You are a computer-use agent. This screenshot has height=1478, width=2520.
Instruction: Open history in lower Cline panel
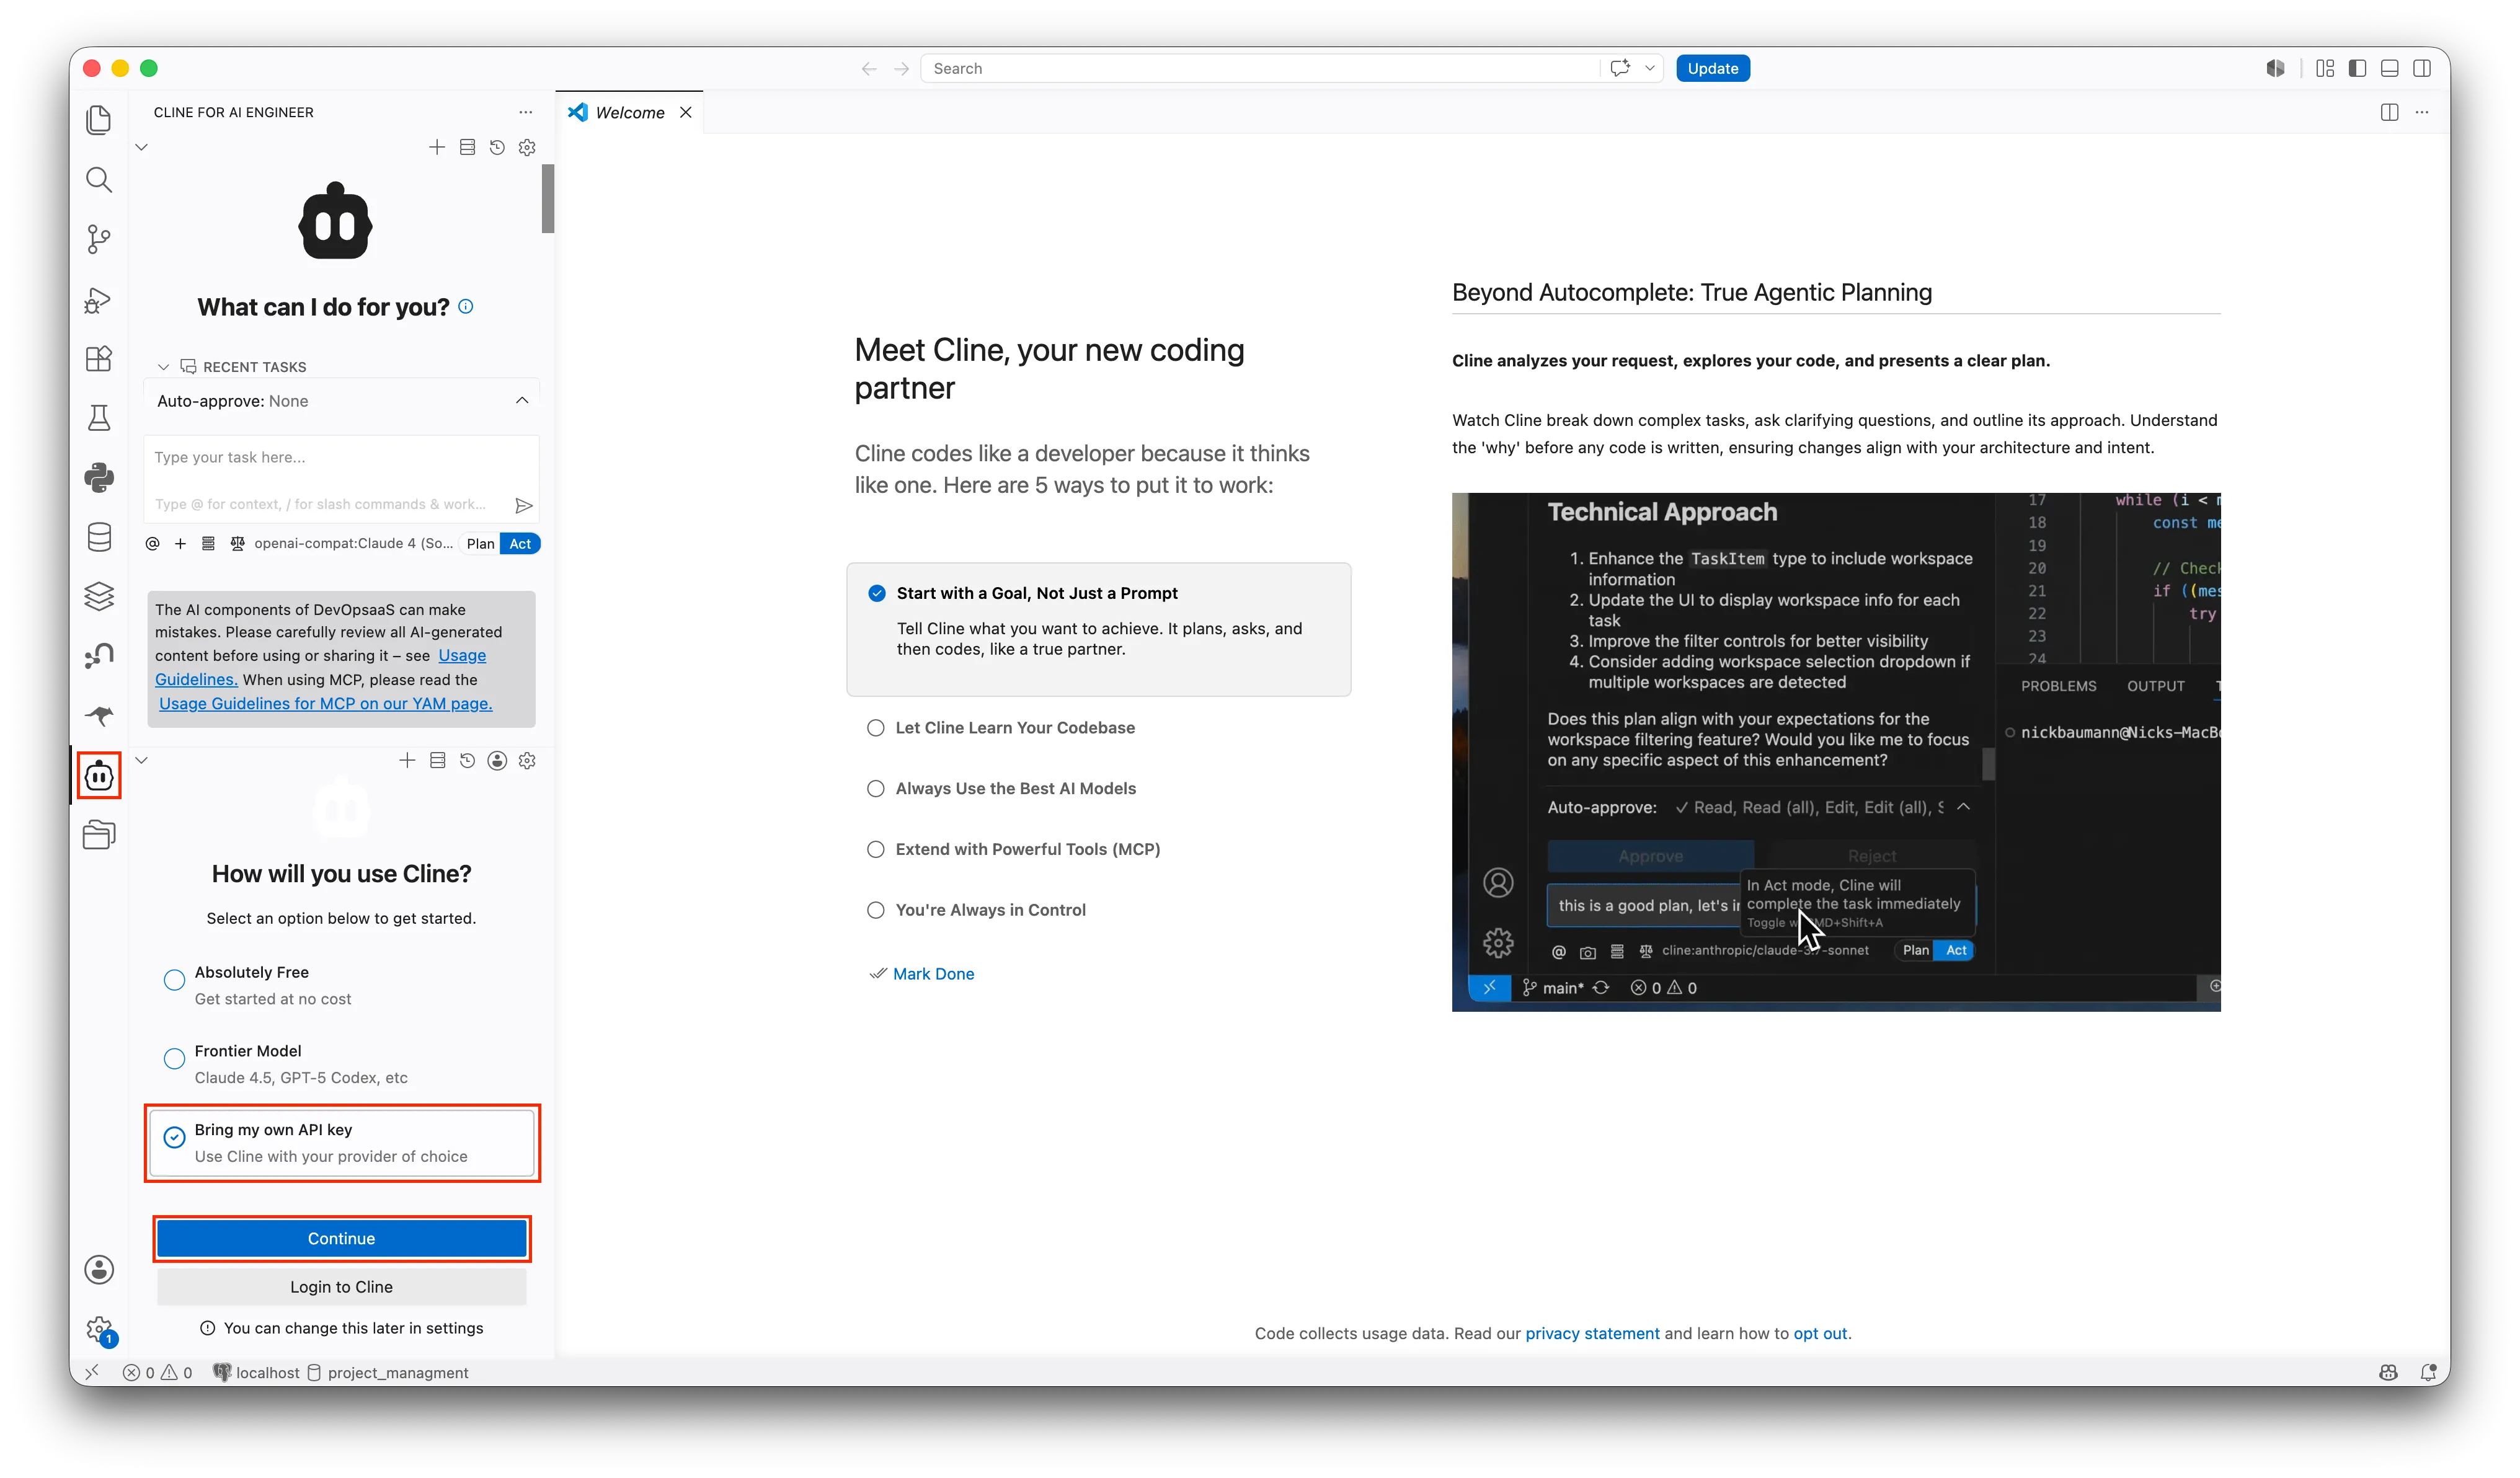467,761
